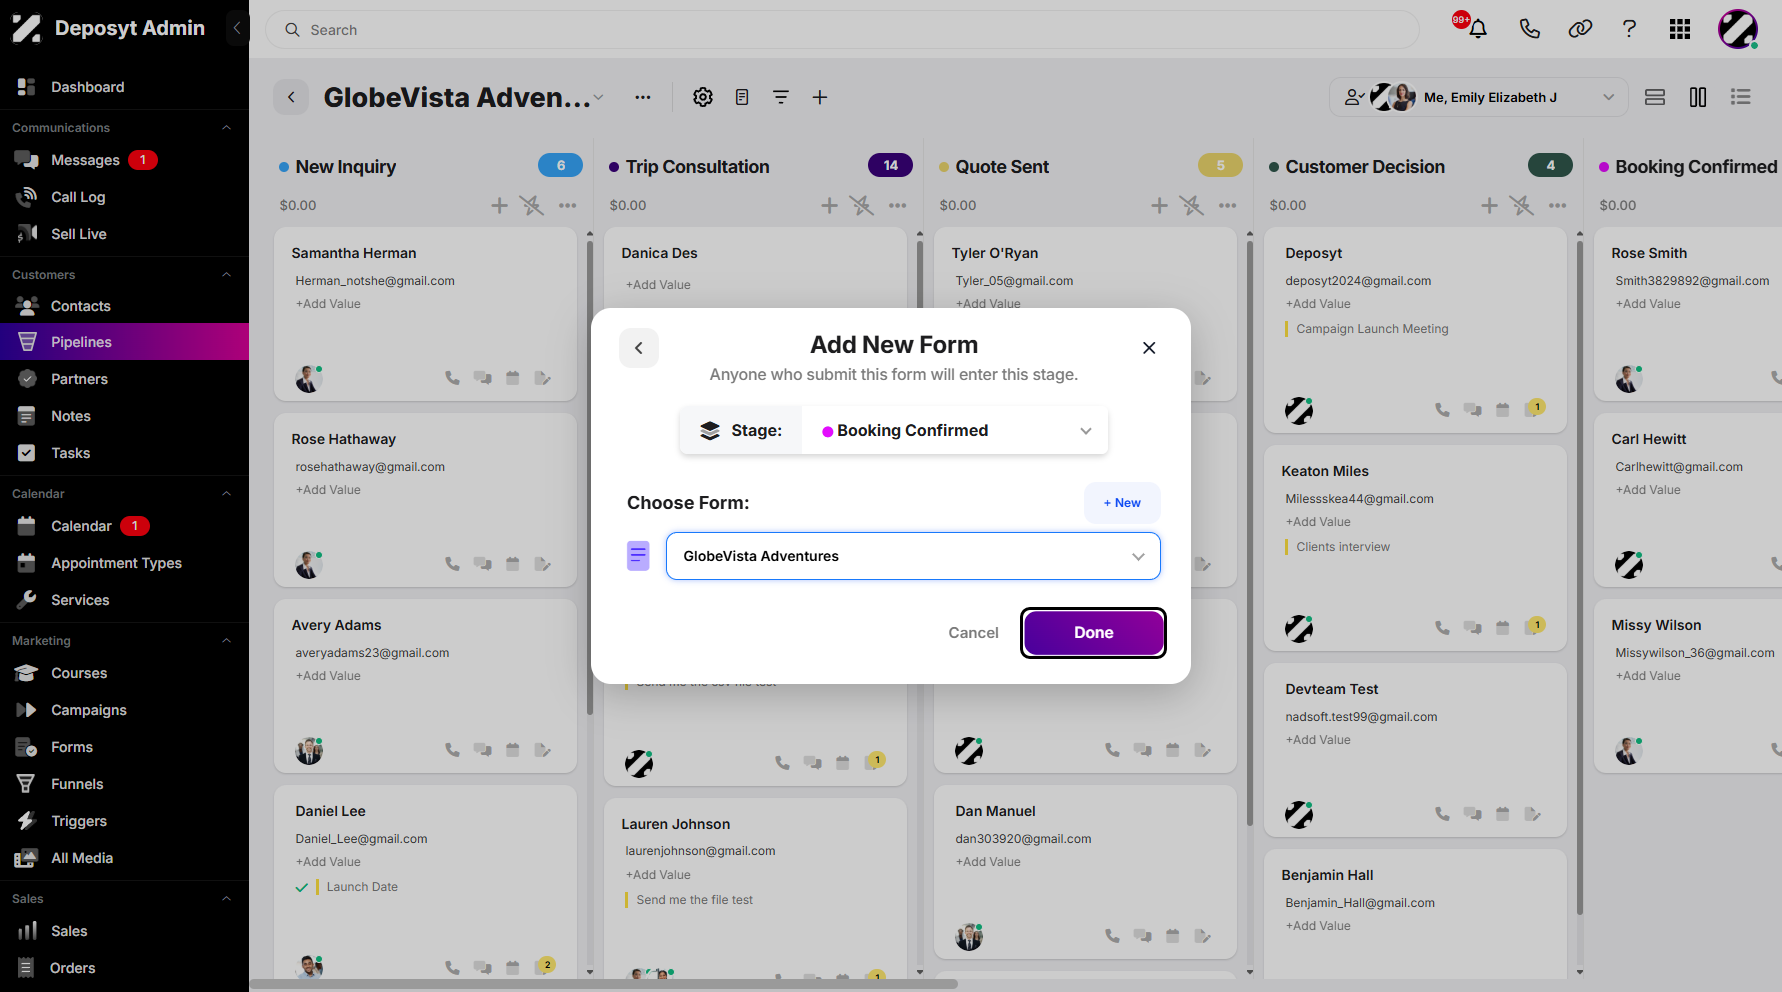
Task: Click the horizontal scrollbar at the bottom
Action: coord(604,984)
